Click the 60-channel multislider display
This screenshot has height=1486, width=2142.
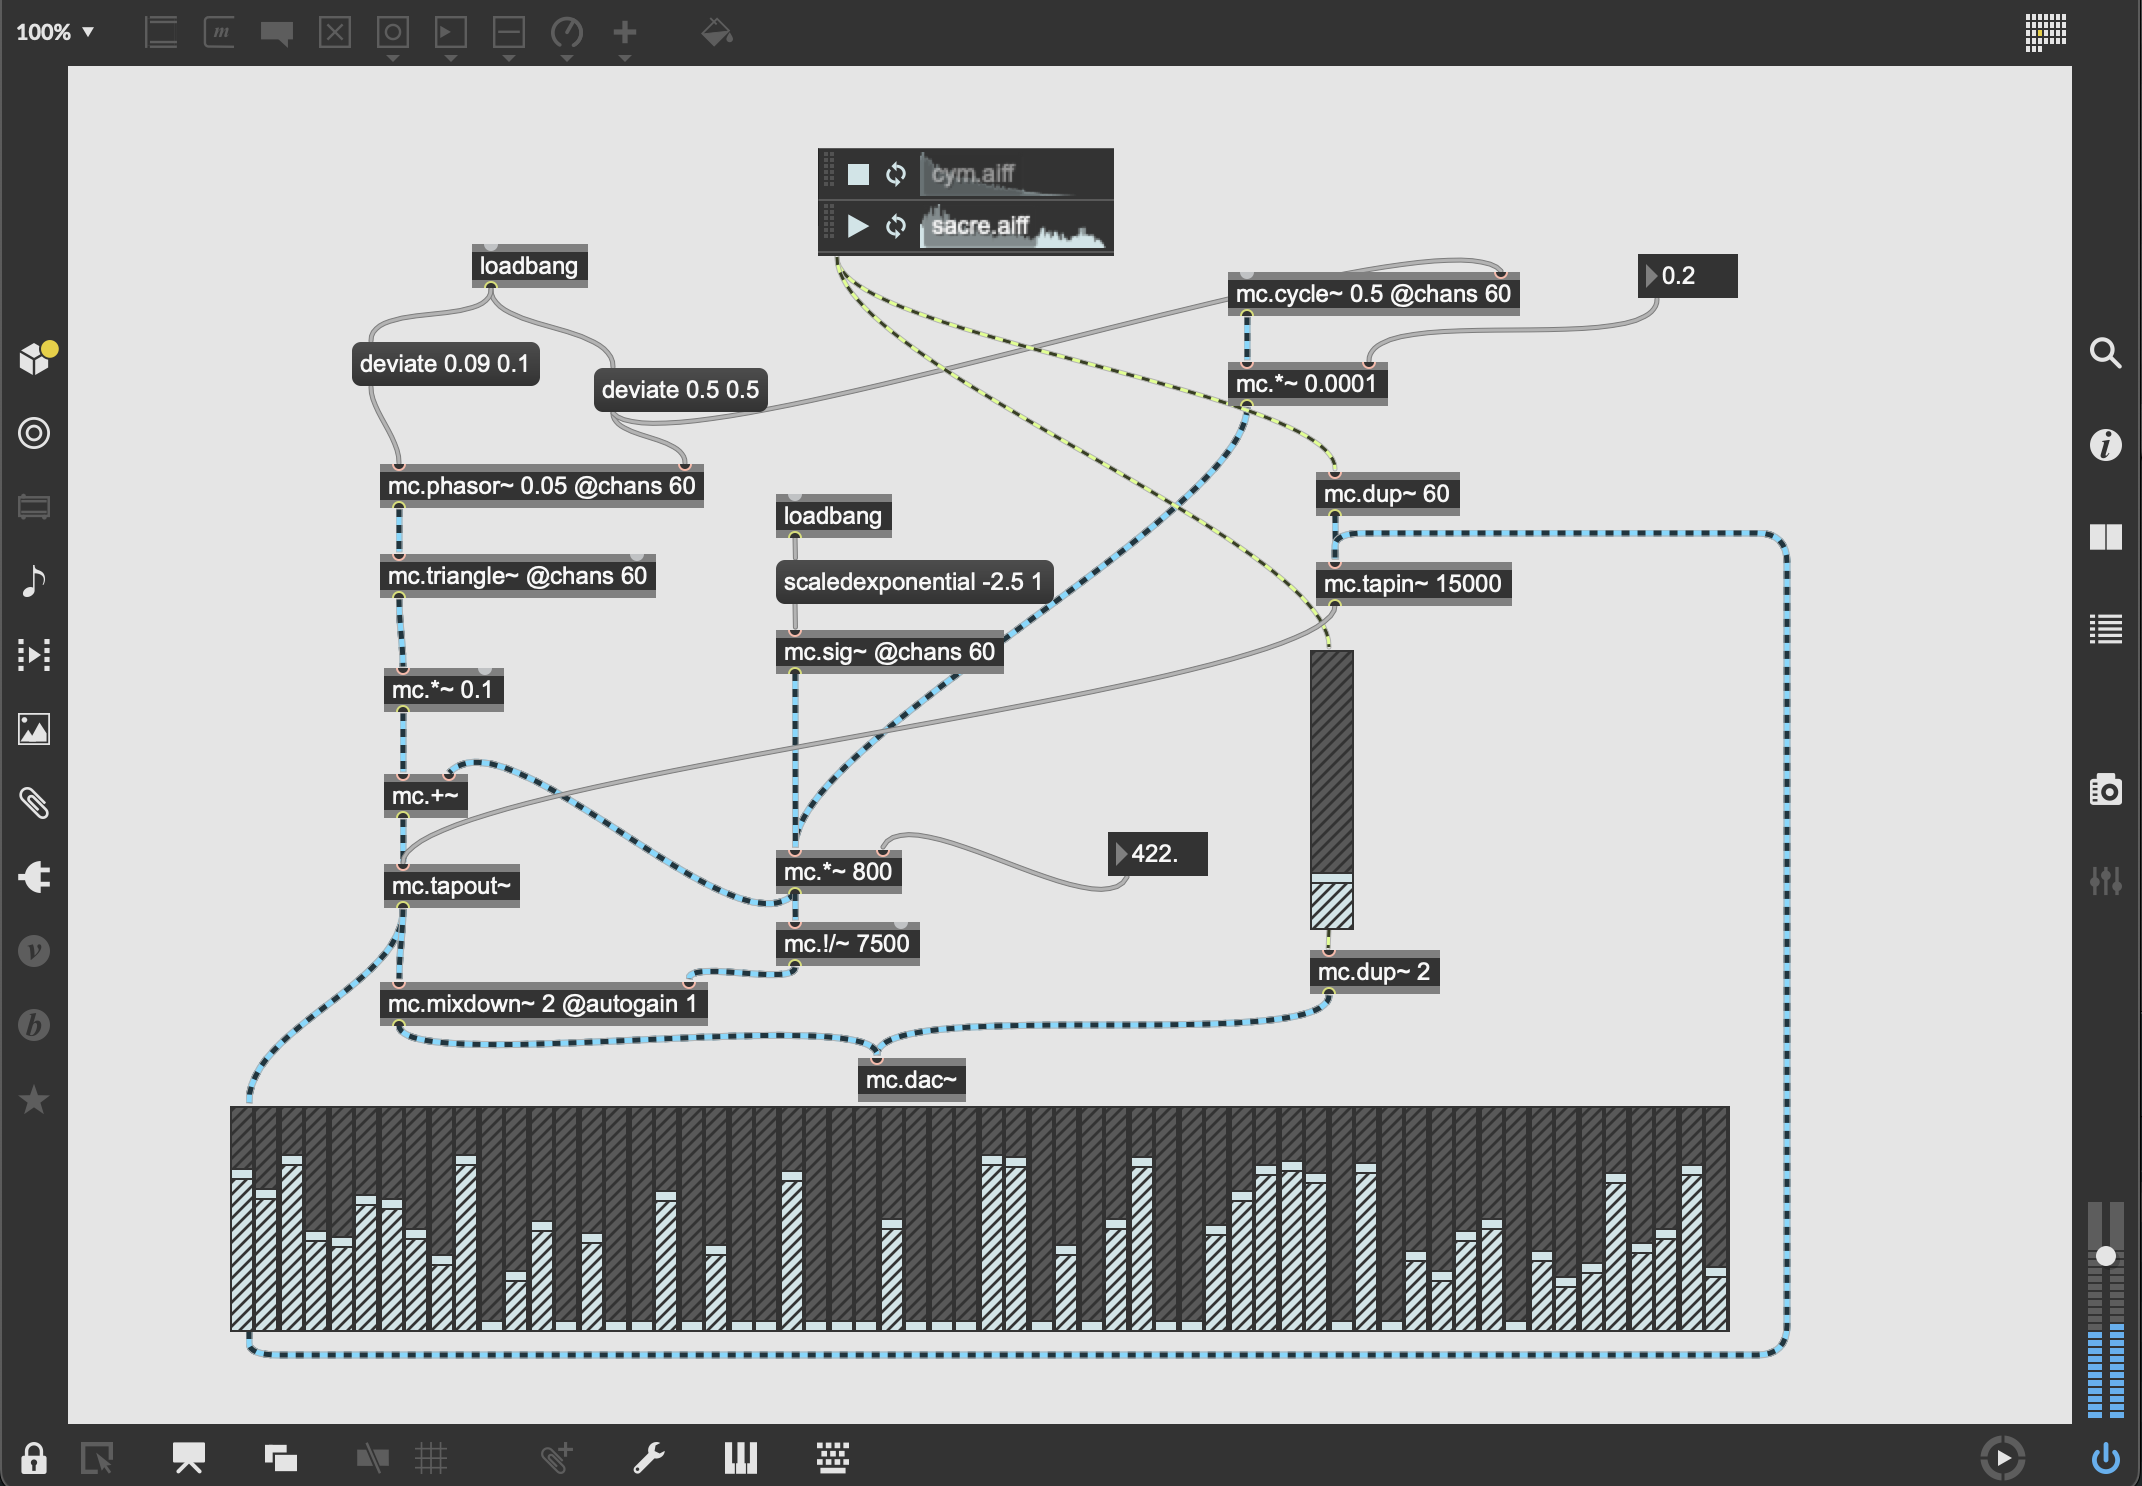980,1218
